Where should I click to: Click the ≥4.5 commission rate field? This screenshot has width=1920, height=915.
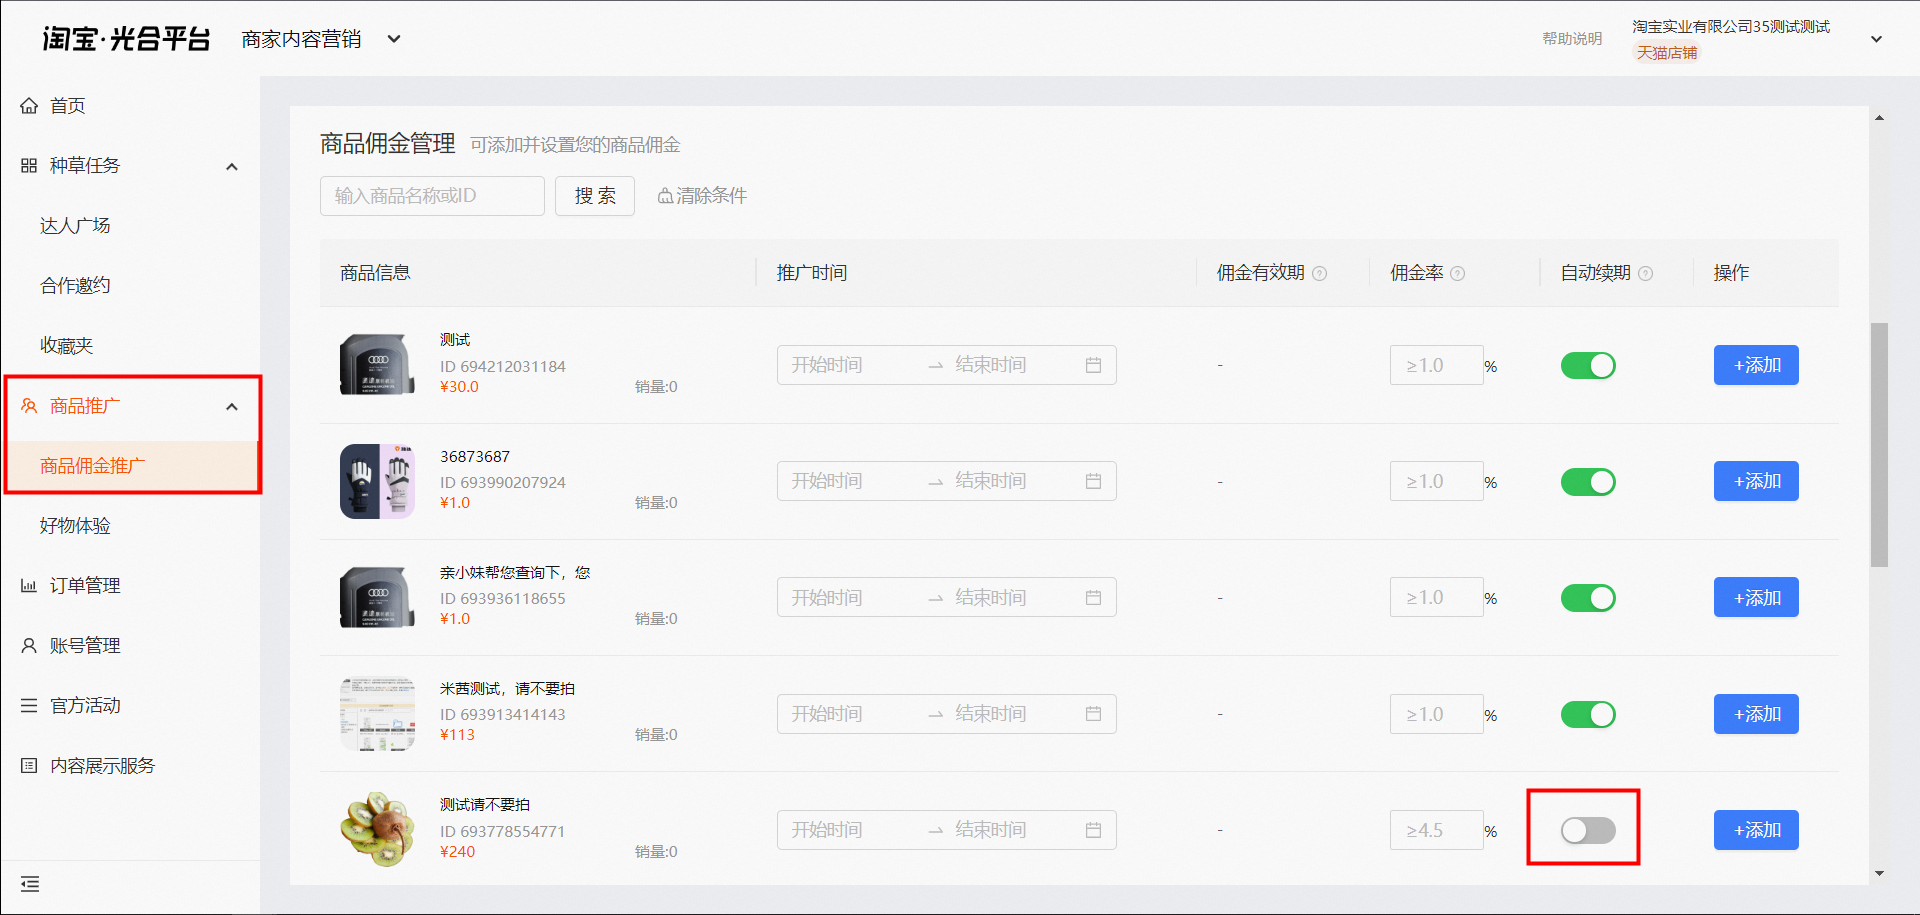tap(1436, 830)
